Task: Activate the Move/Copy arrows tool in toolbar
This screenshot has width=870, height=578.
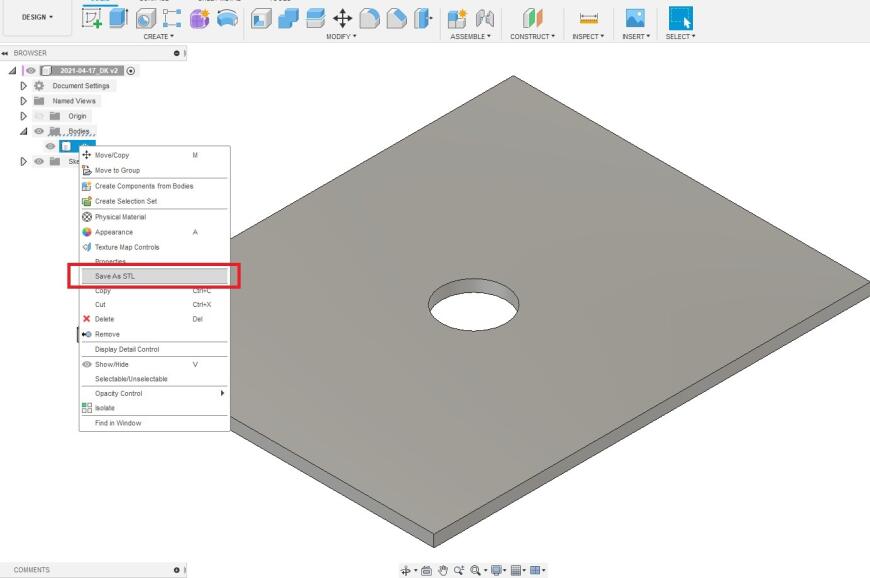Action: click(x=342, y=18)
